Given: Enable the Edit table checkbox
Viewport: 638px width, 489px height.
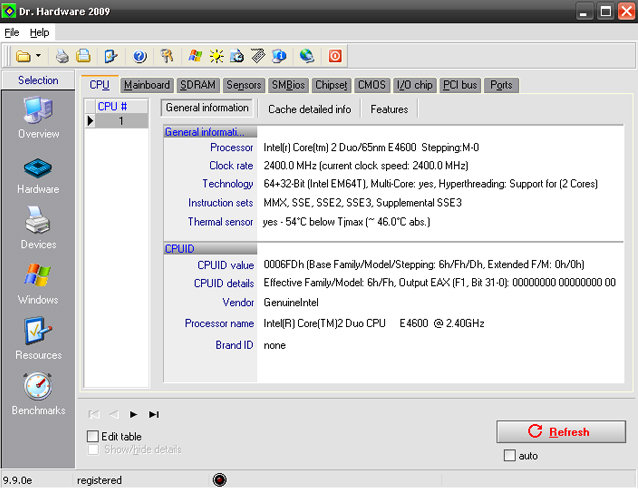Looking at the screenshot, I should coord(93,437).
